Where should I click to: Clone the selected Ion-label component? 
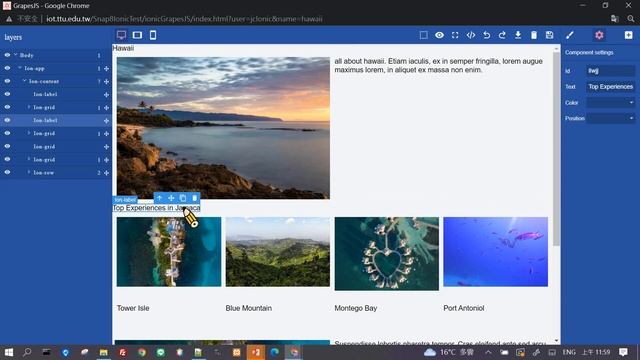coord(183,198)
